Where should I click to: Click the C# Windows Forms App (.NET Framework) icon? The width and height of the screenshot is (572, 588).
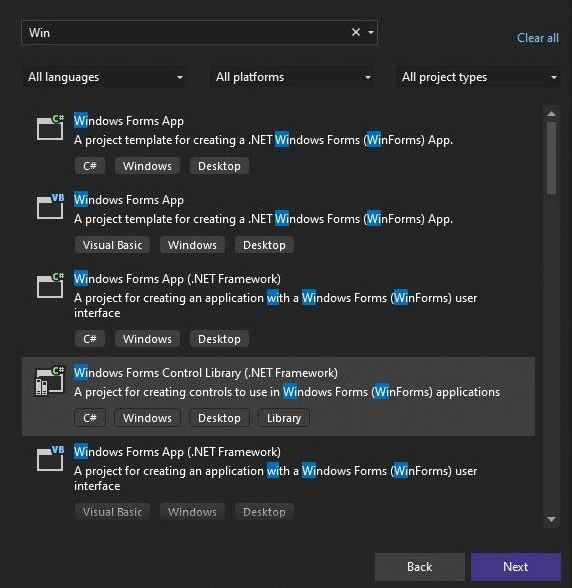pos(50,285)
